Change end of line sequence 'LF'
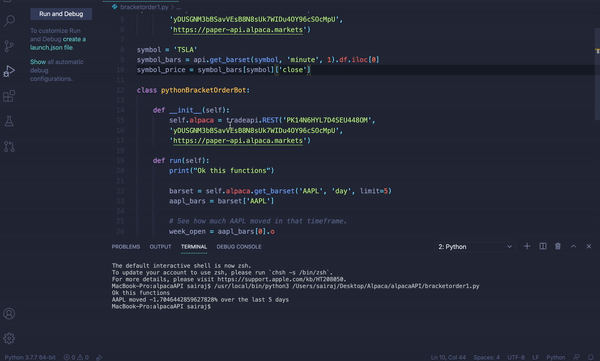 pyautogui.click(x=535, y=357)
